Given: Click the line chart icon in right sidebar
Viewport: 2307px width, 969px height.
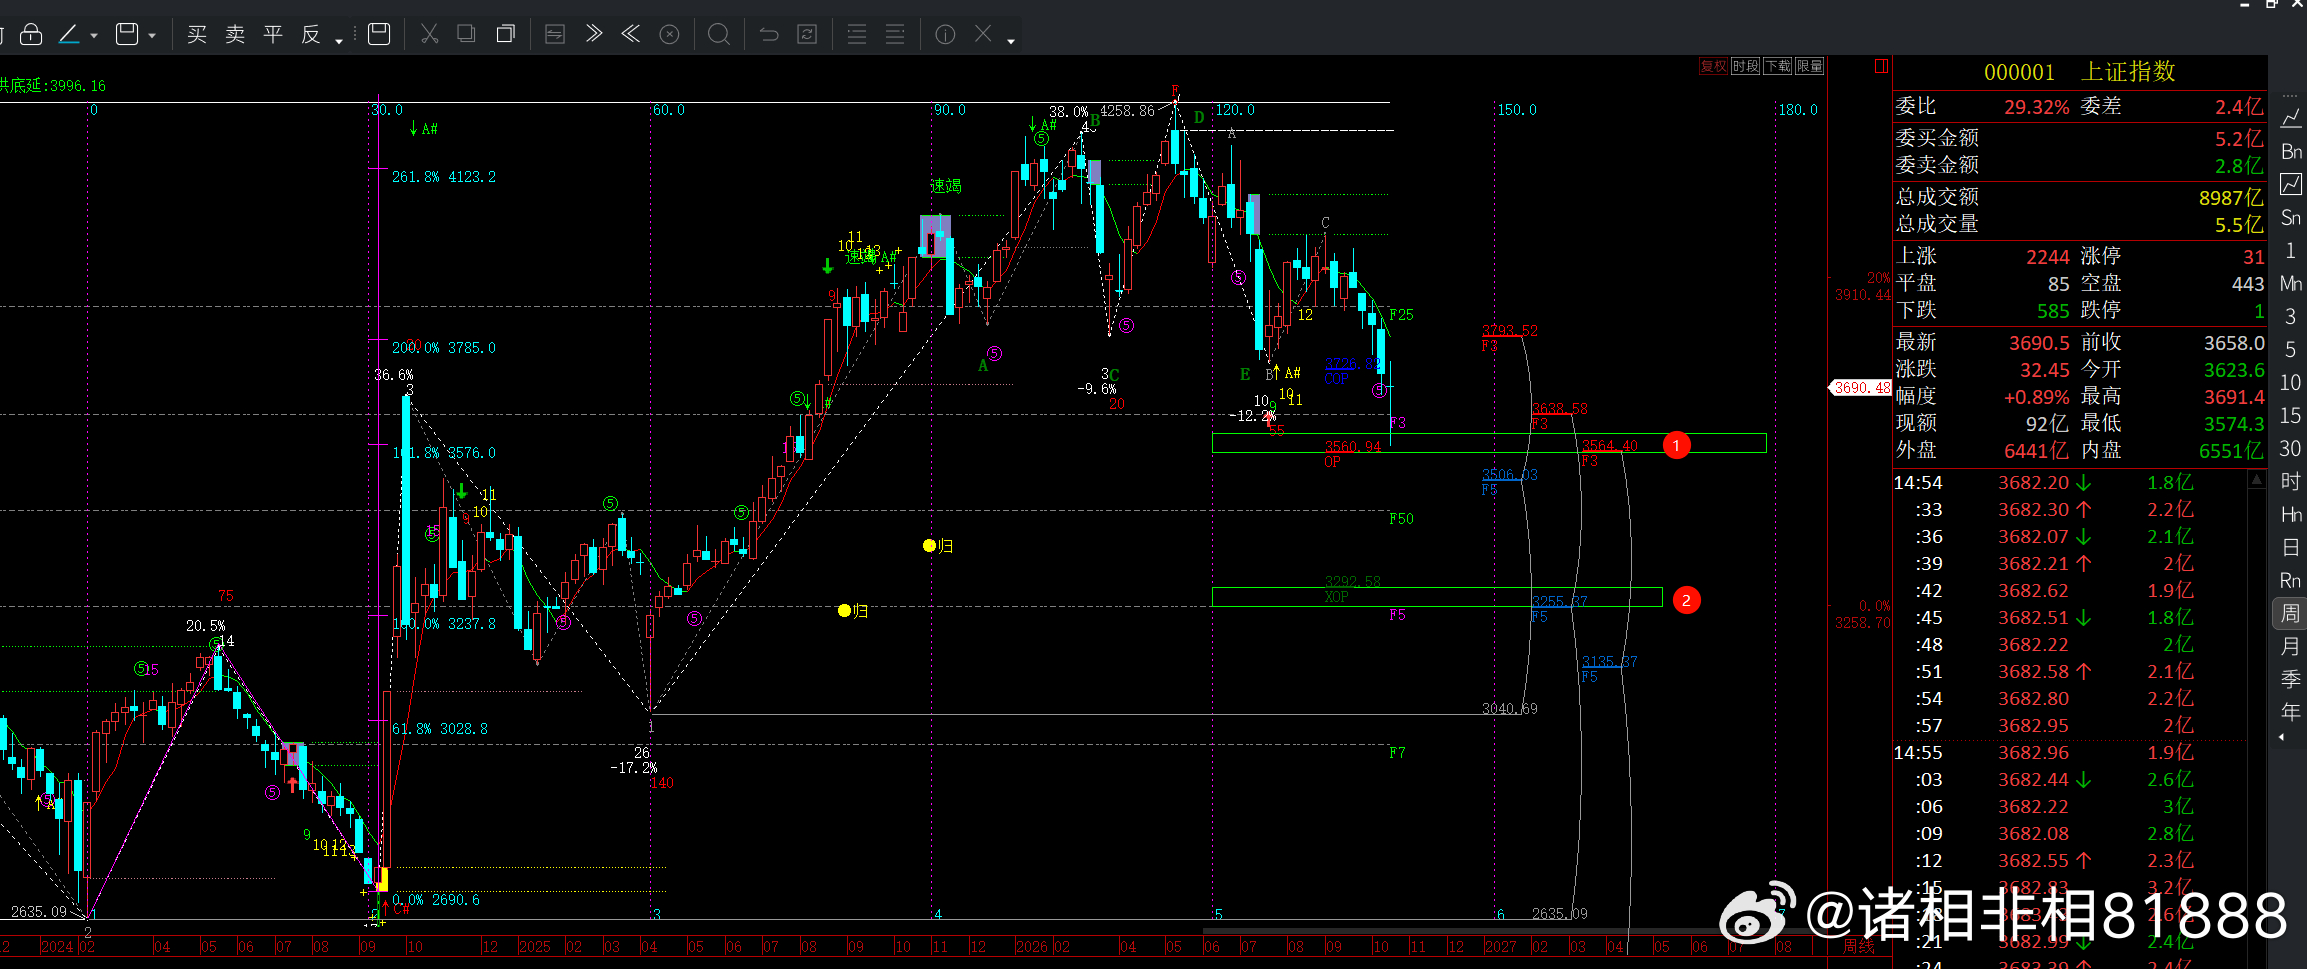Looking at the screenshot, I should click(x=2290, y=118).
